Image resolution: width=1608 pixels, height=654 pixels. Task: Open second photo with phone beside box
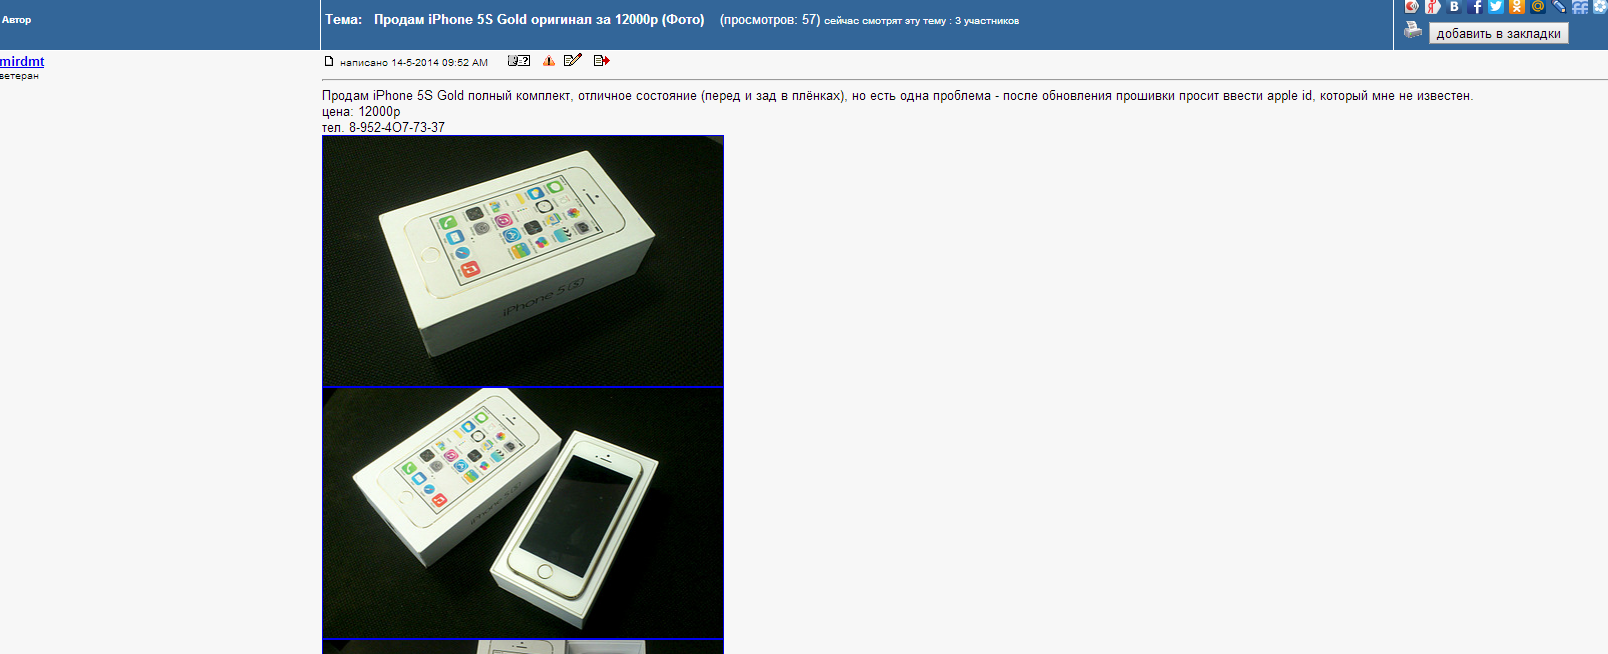click(x=523, y=513)
